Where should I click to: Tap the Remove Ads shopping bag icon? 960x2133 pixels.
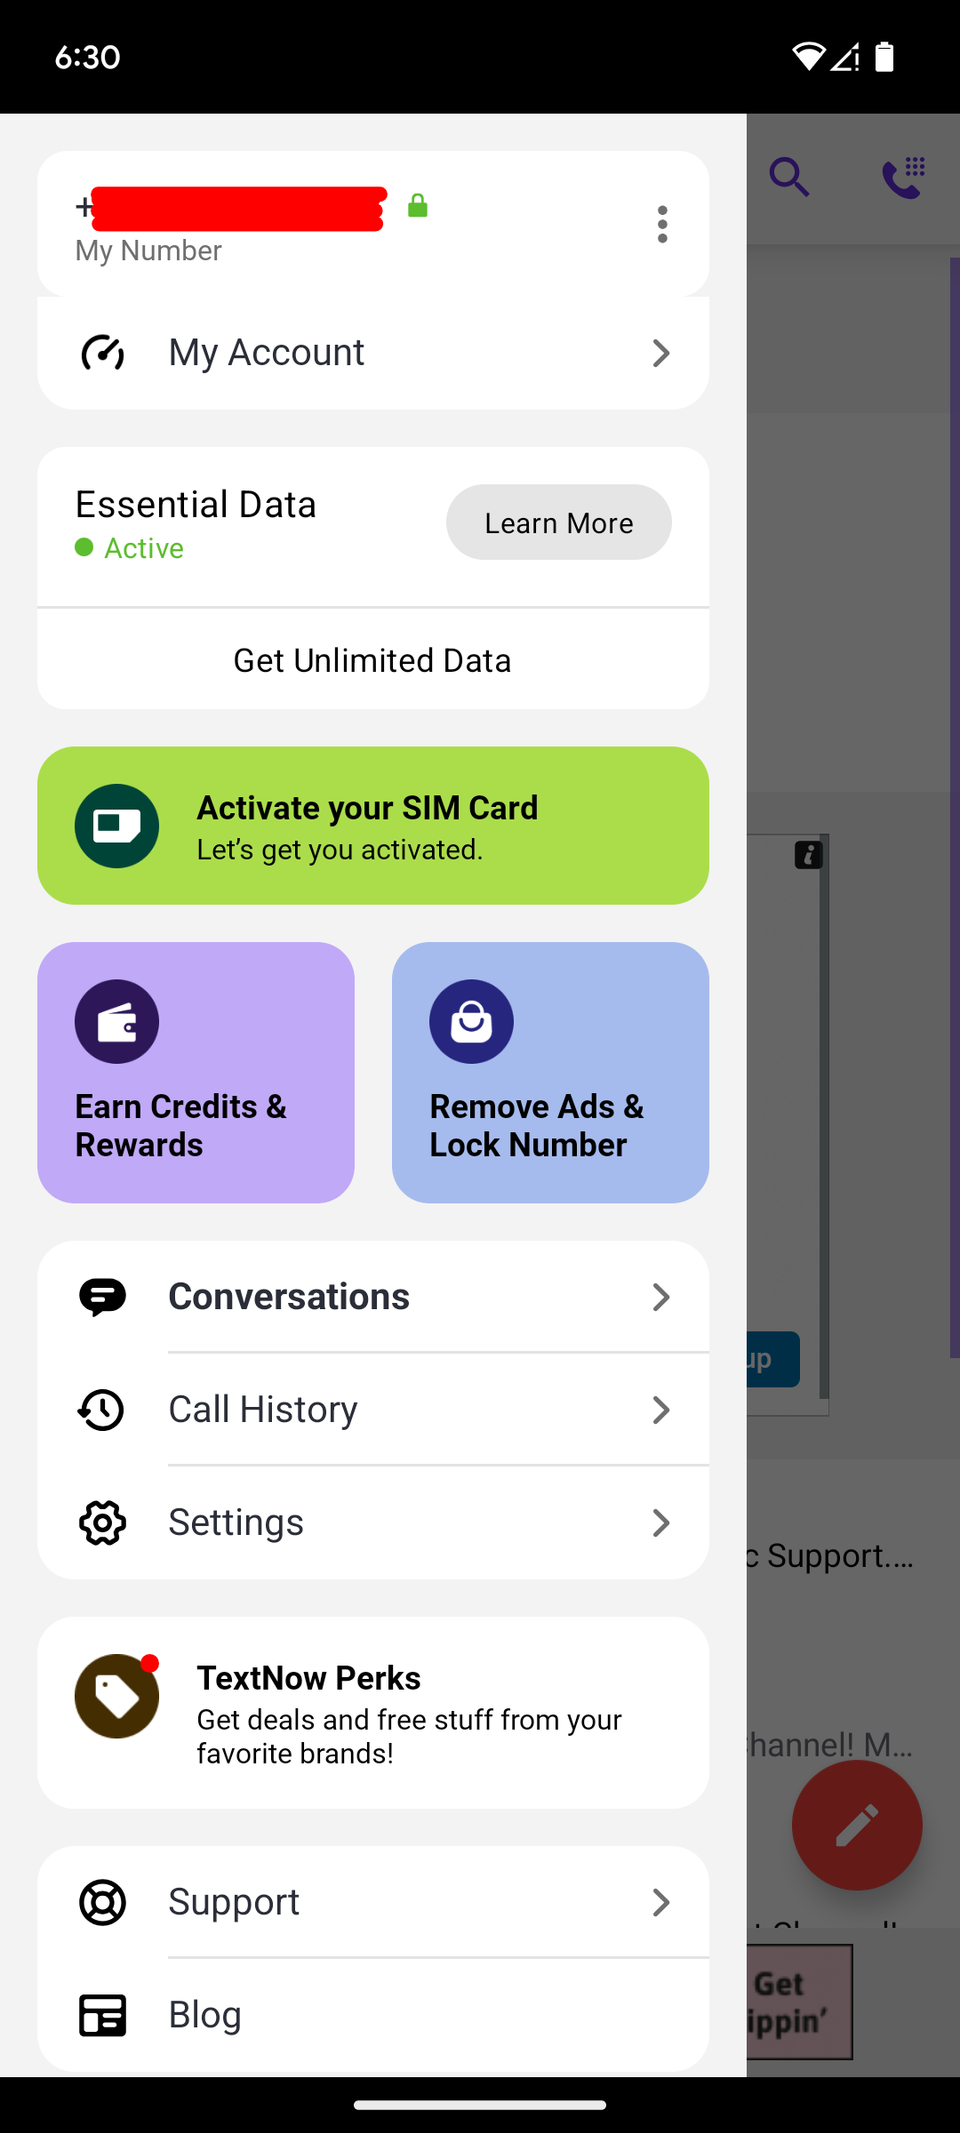click(x=471, y=1021)
